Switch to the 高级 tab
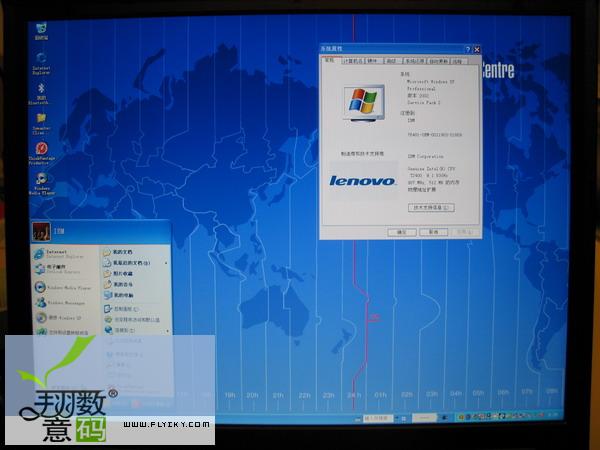 coord(392,61)
